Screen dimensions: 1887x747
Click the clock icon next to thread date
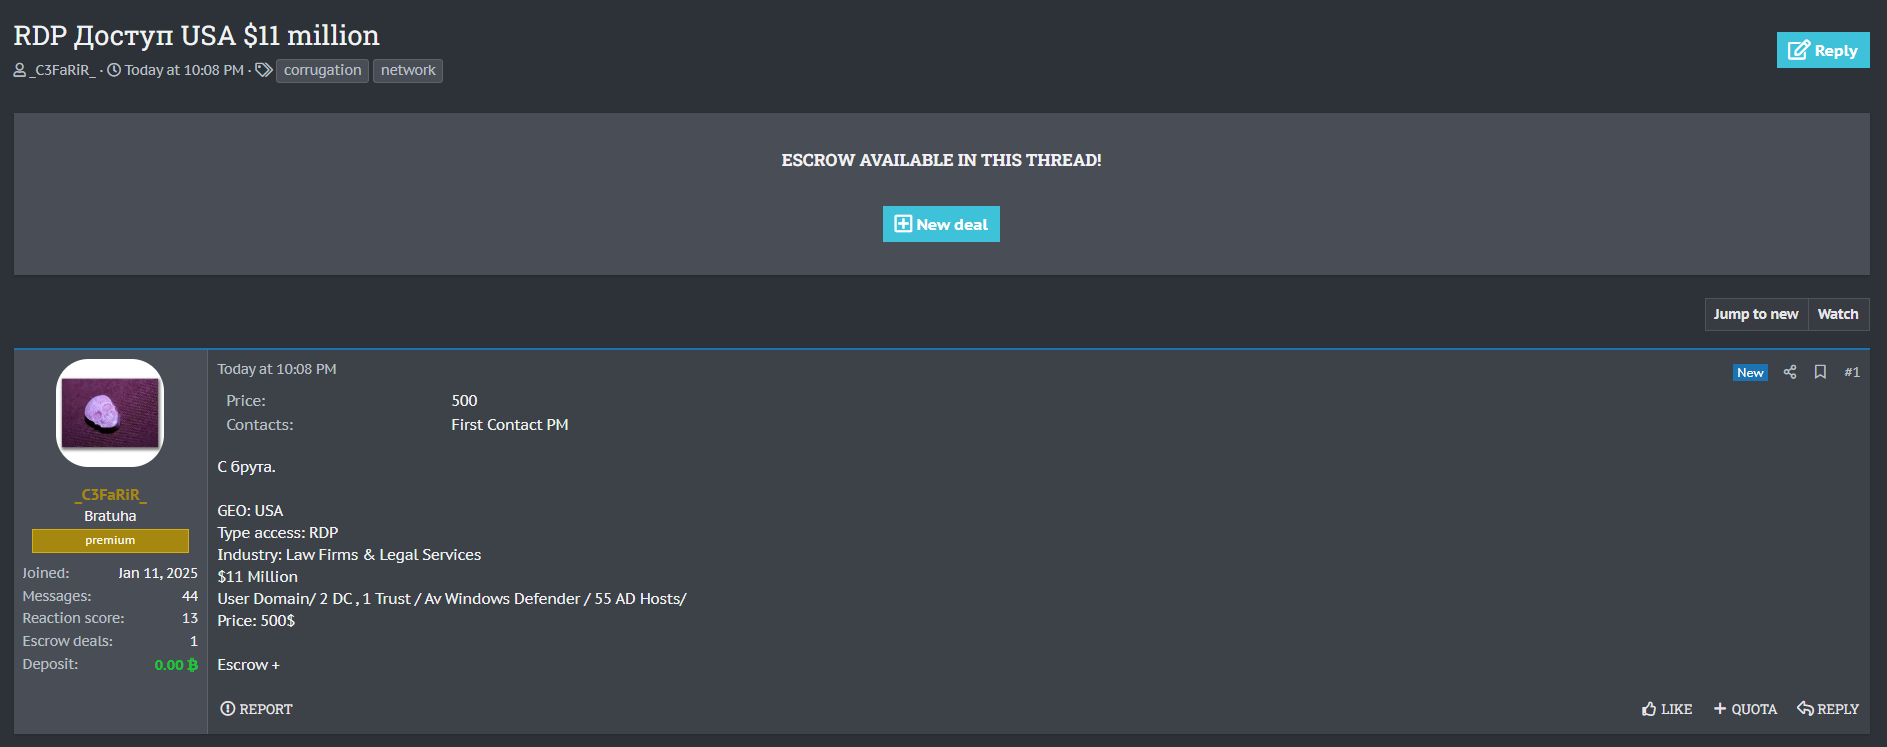coord(114,70)
